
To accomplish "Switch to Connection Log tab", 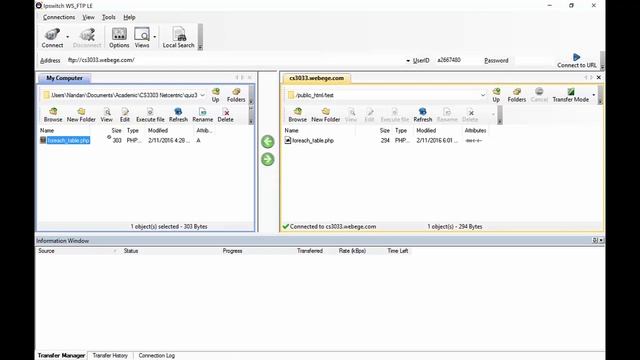I will (157, 356).
